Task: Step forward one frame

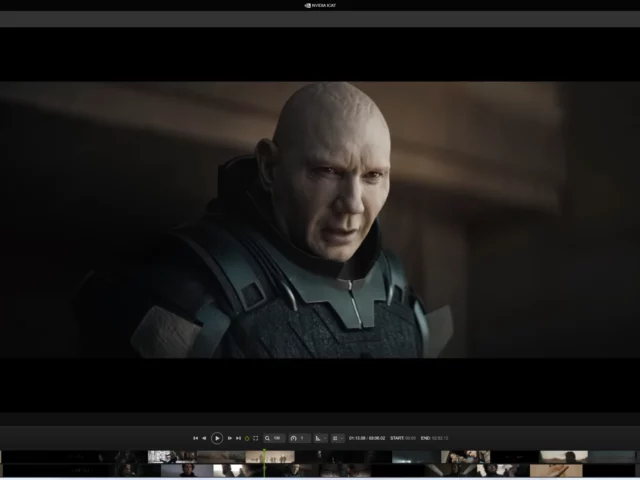Action: (x=230, y=438)
